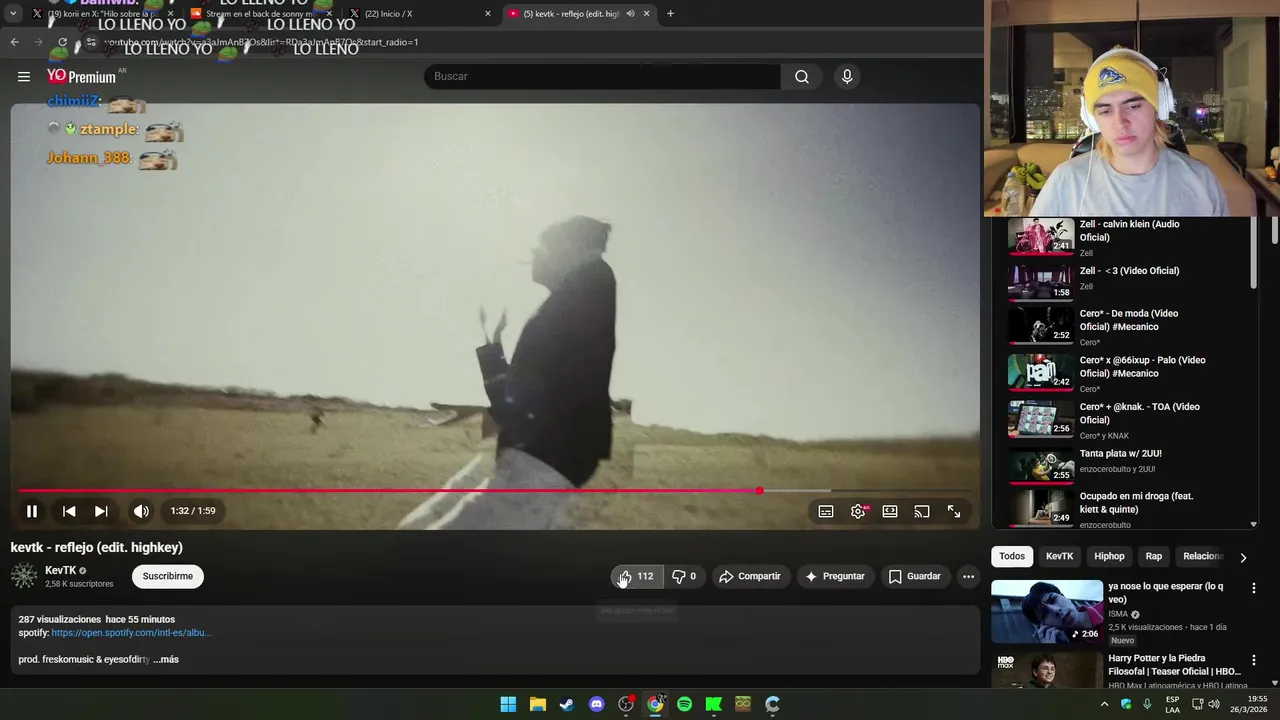Toggle subtitles/captions in player
1280x720 pixels.
(x=826, y=511)
